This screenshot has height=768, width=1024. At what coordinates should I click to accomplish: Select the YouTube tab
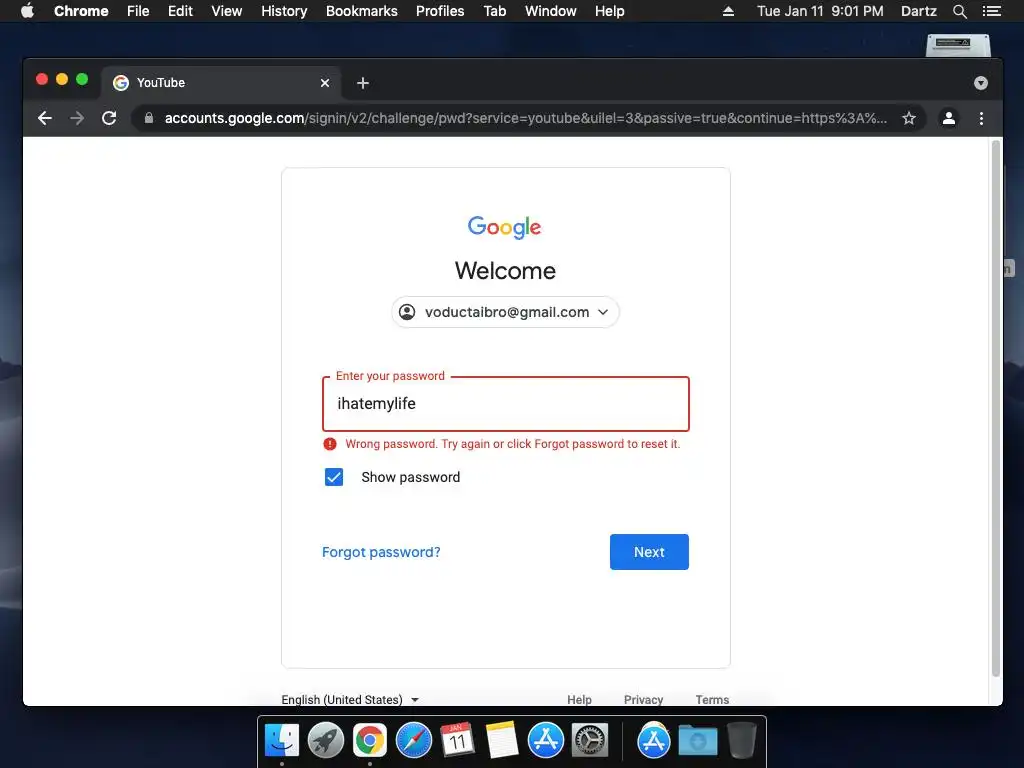pos(221,83)
